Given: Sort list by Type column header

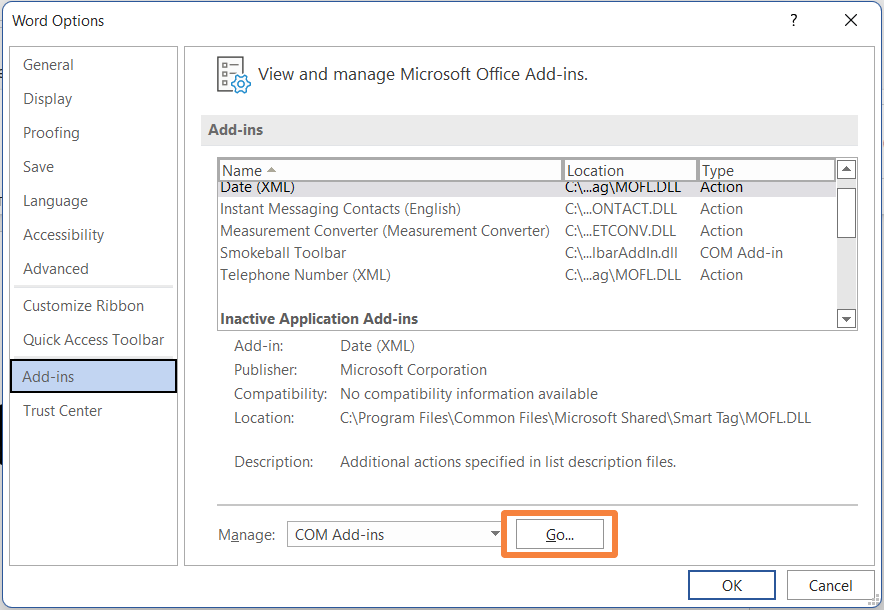Looking at the screenshot, I should pos(766,170).
